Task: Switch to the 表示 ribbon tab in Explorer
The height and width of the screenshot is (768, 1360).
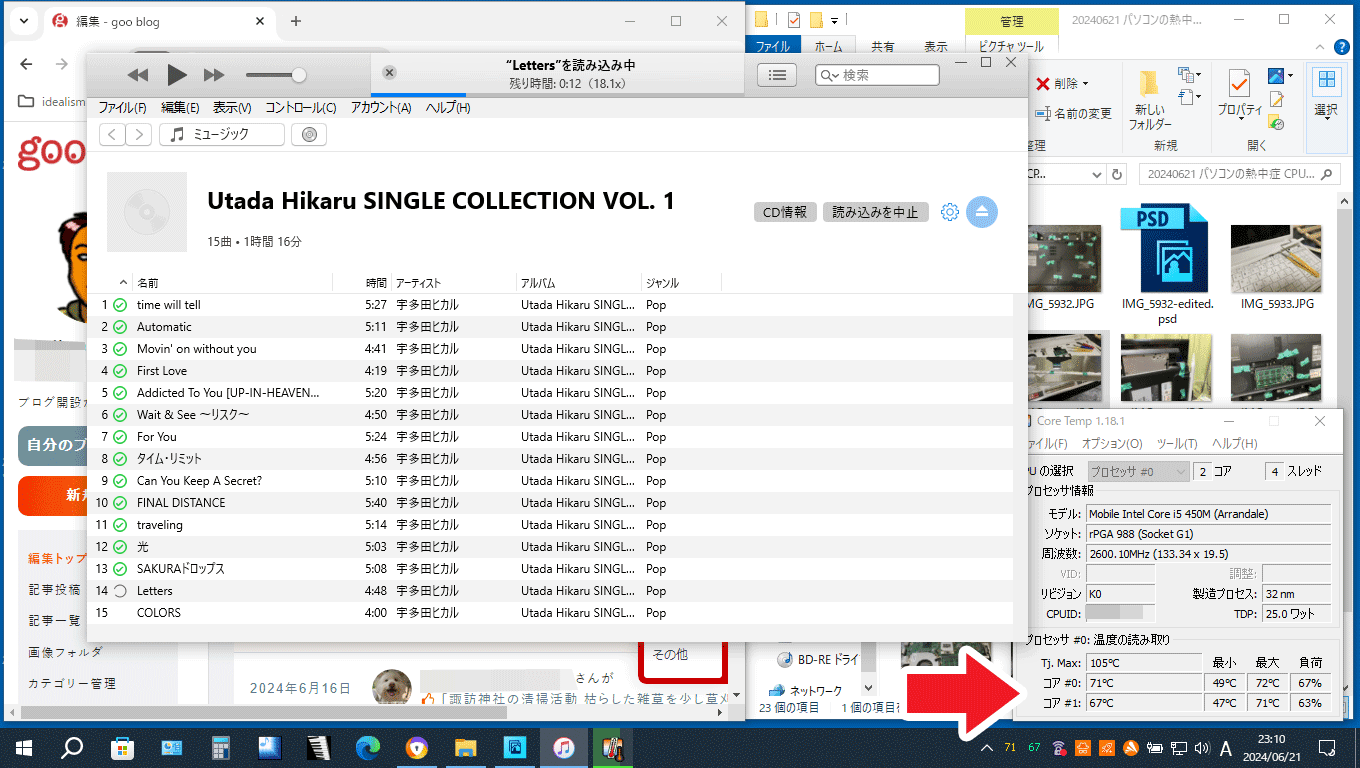Action: (936, 47)
